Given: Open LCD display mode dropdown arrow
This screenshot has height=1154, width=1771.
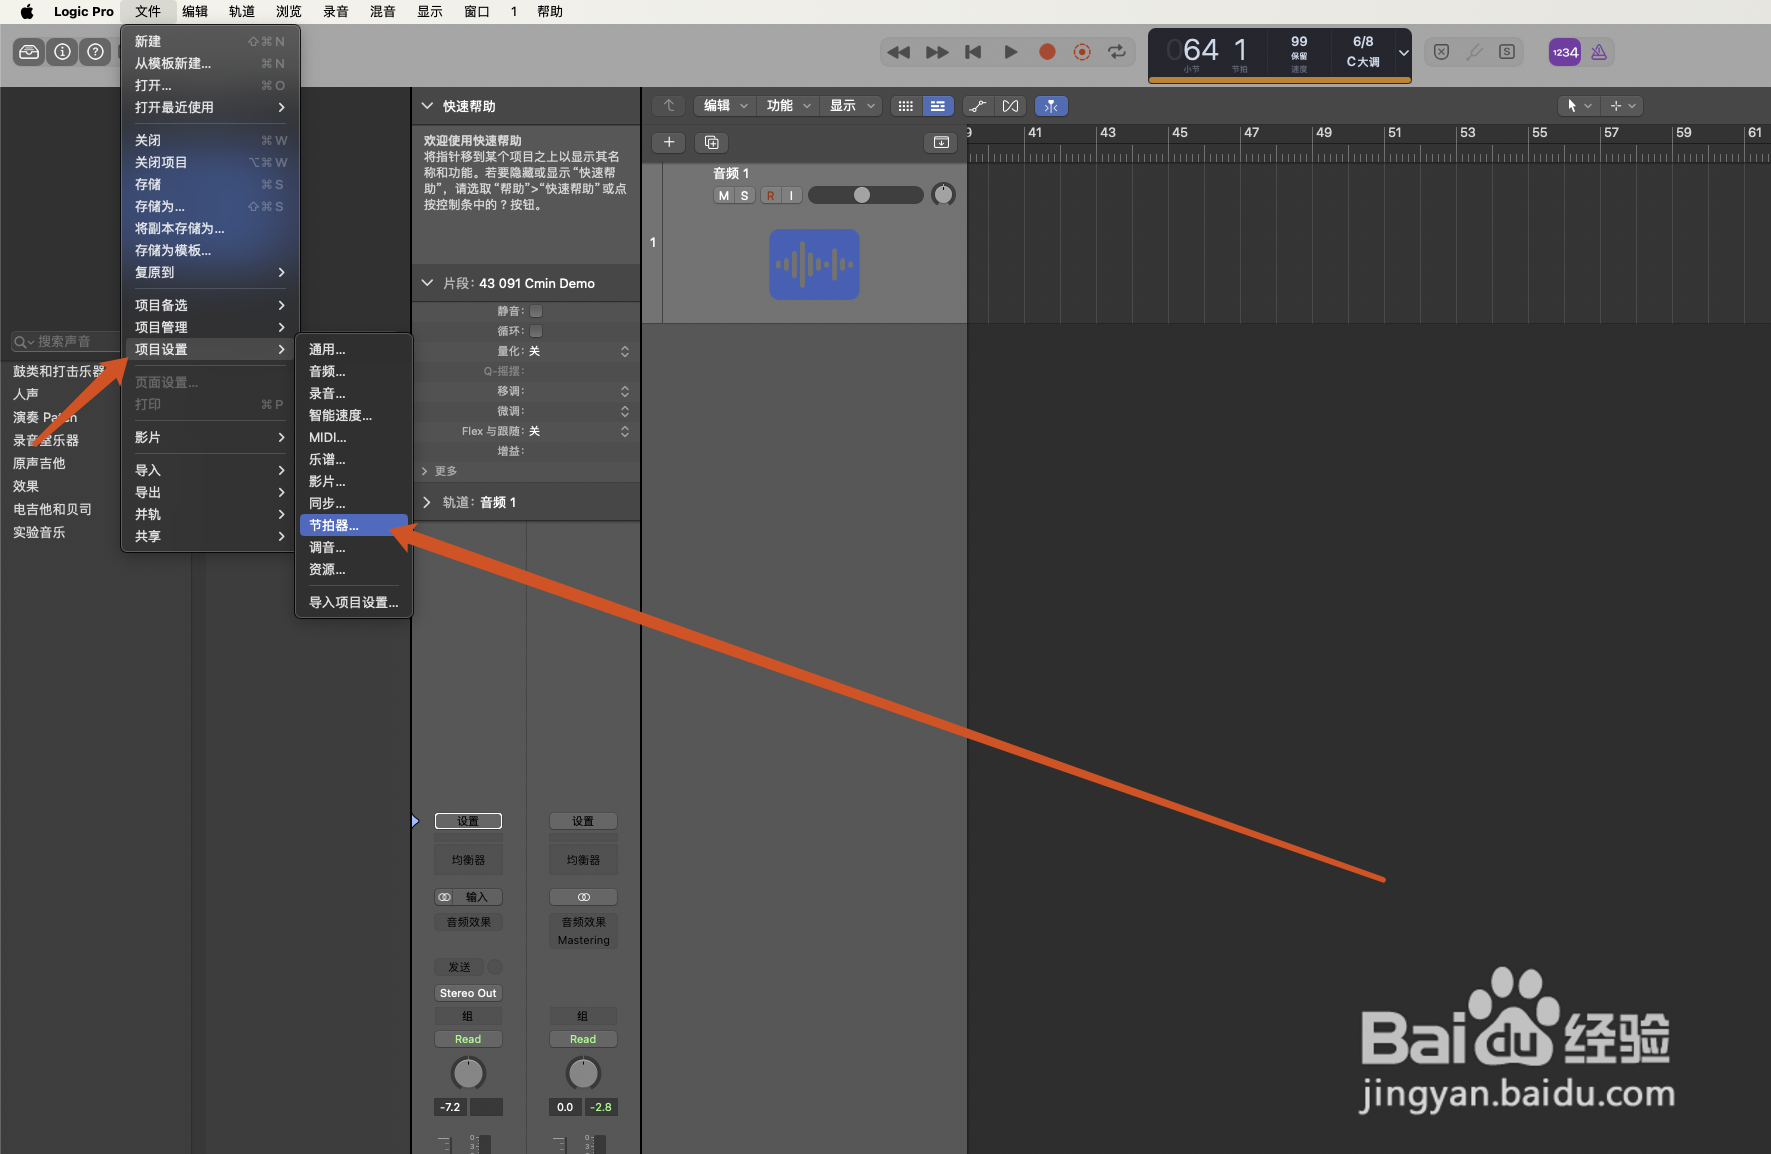Looking at the screenshot, I should [x=1404, y=52].
